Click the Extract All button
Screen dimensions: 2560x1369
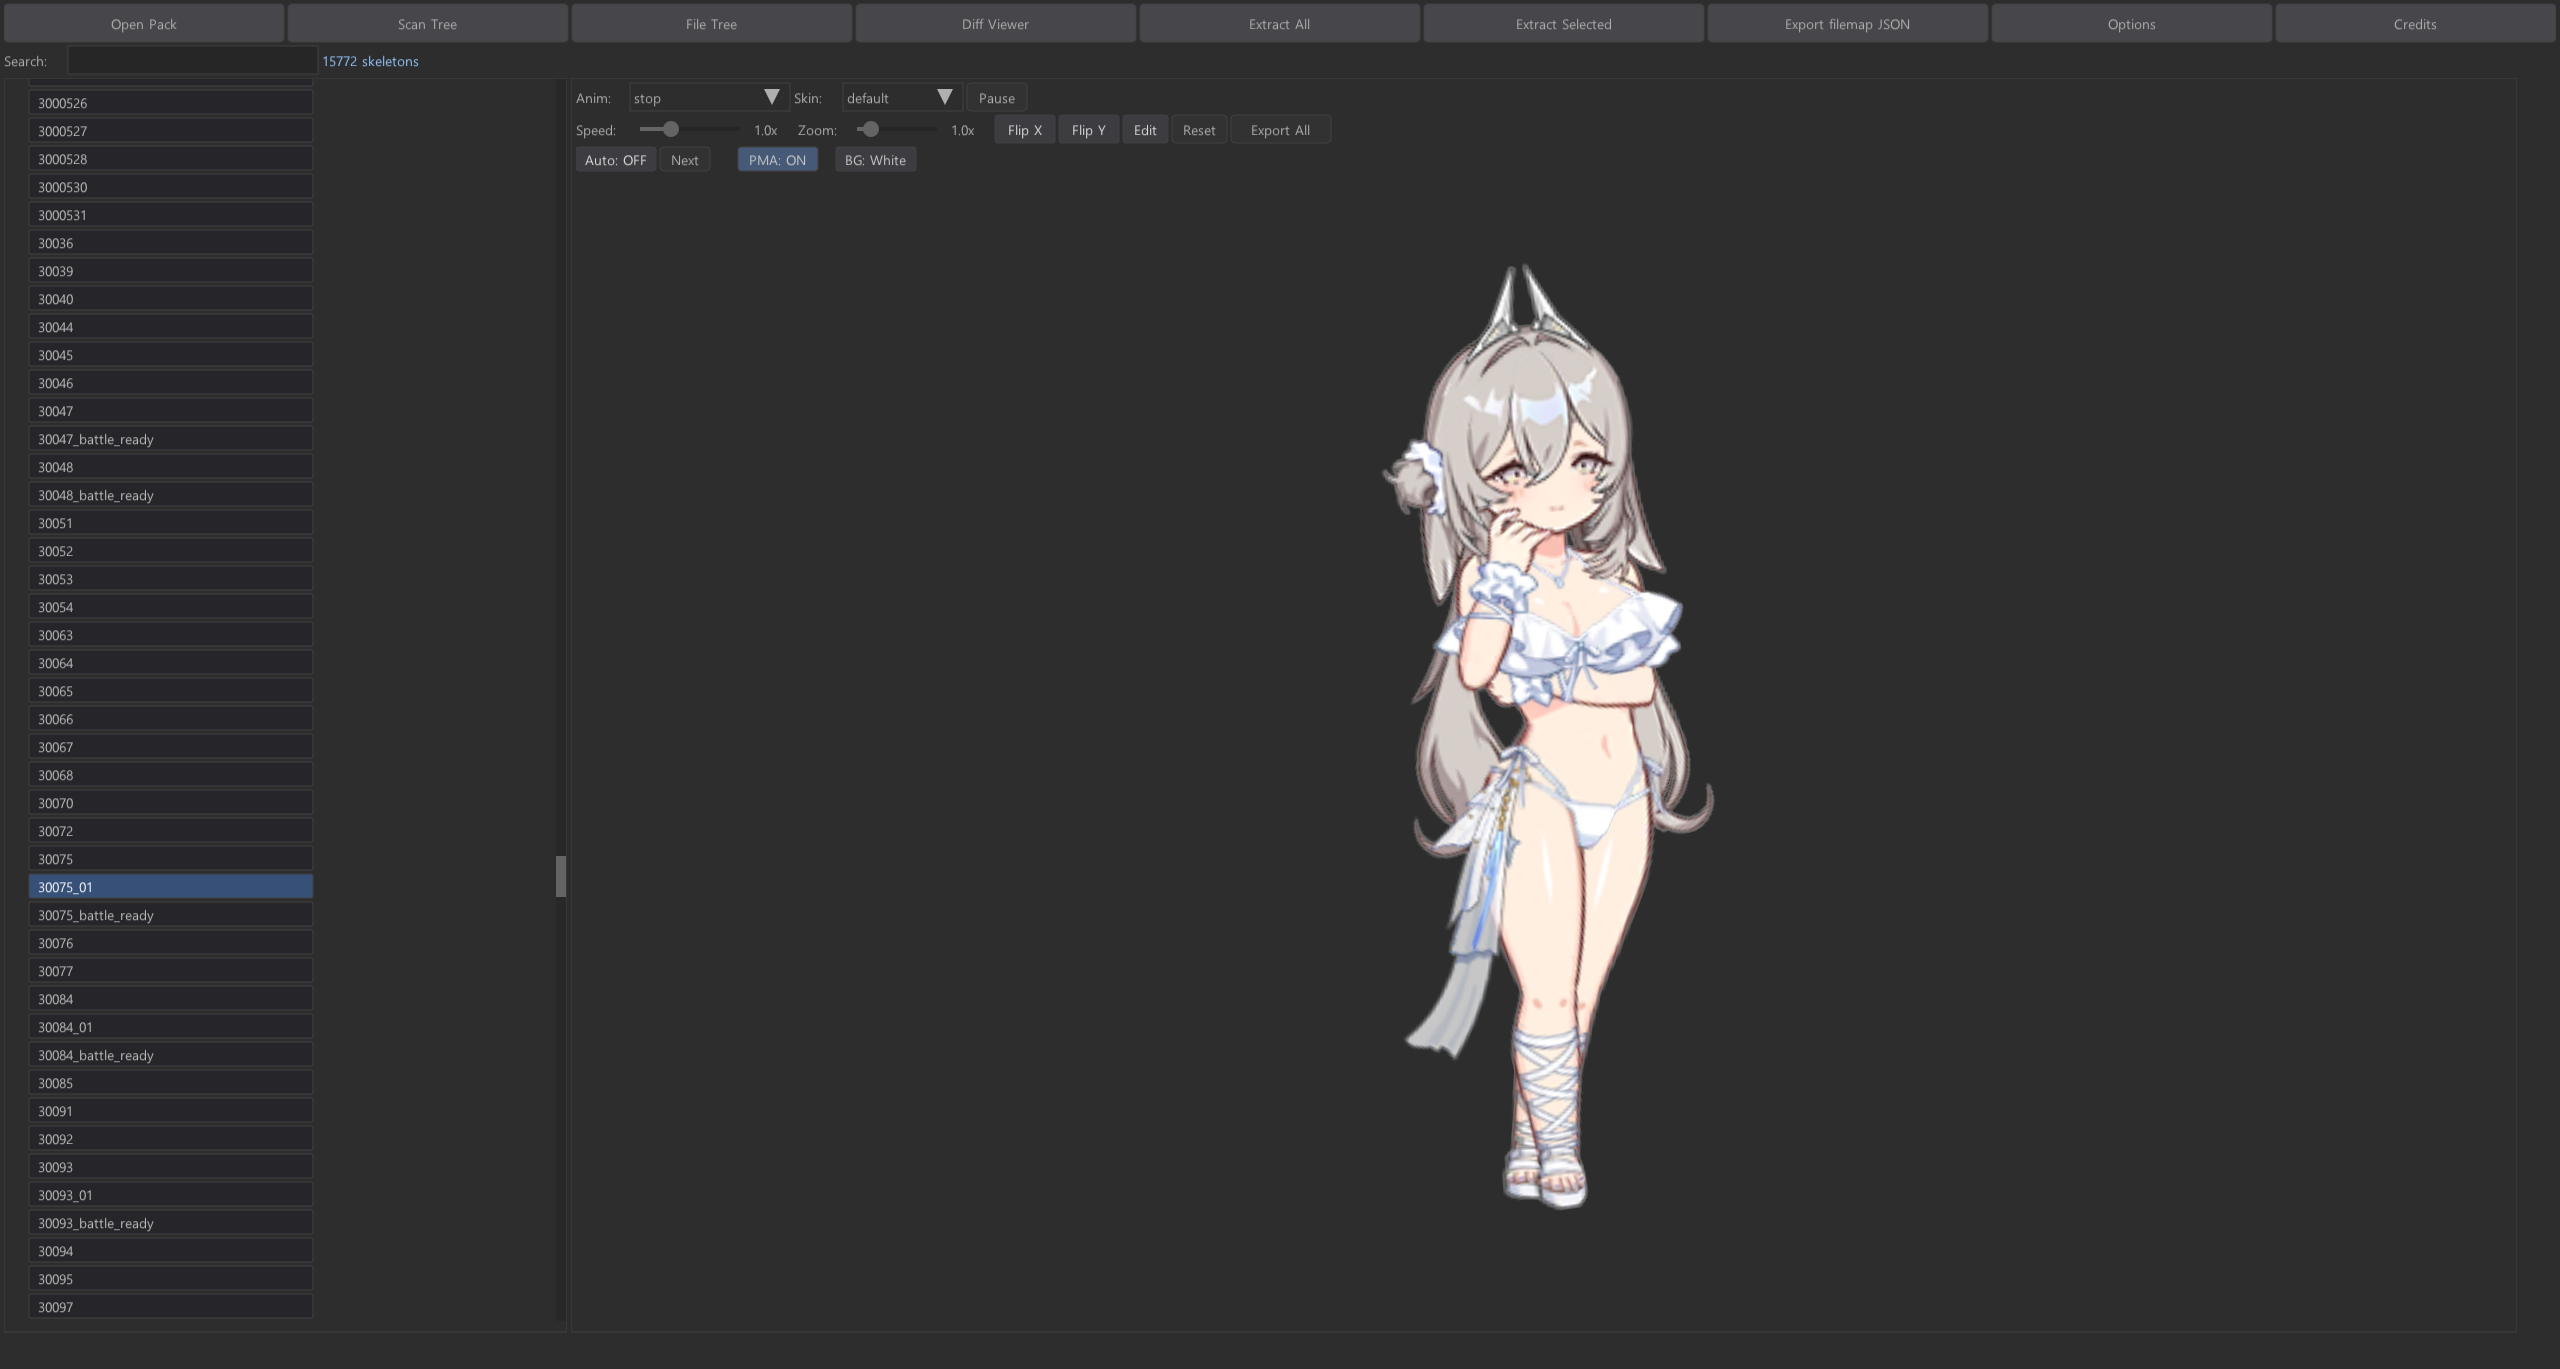[1279, 24]
